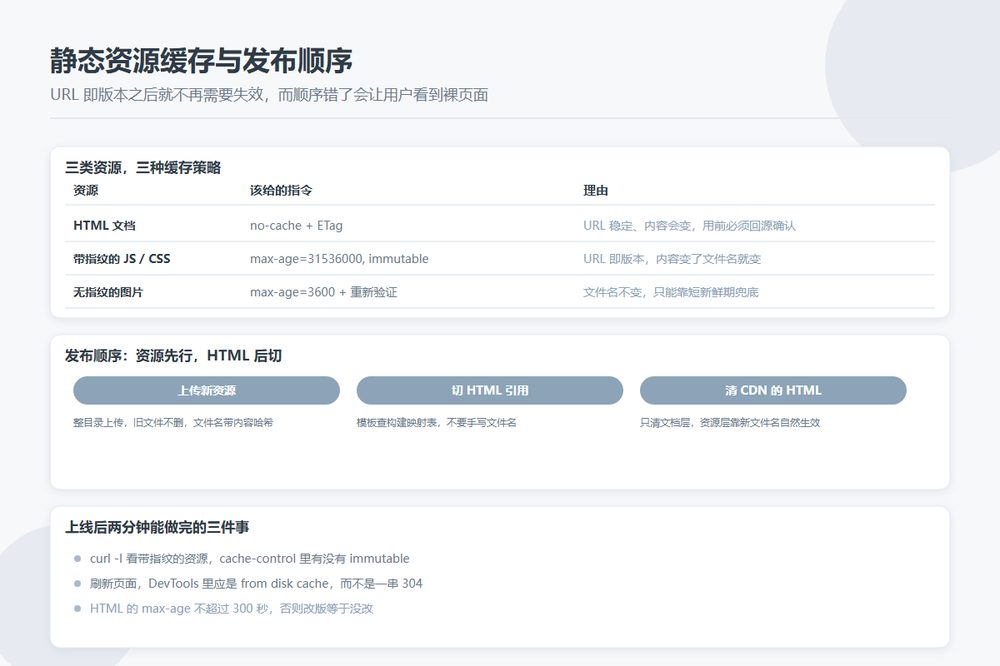The image size is (1000, 666).
Task: Click the bullet about from disk cache
Action: coord(256,583)
